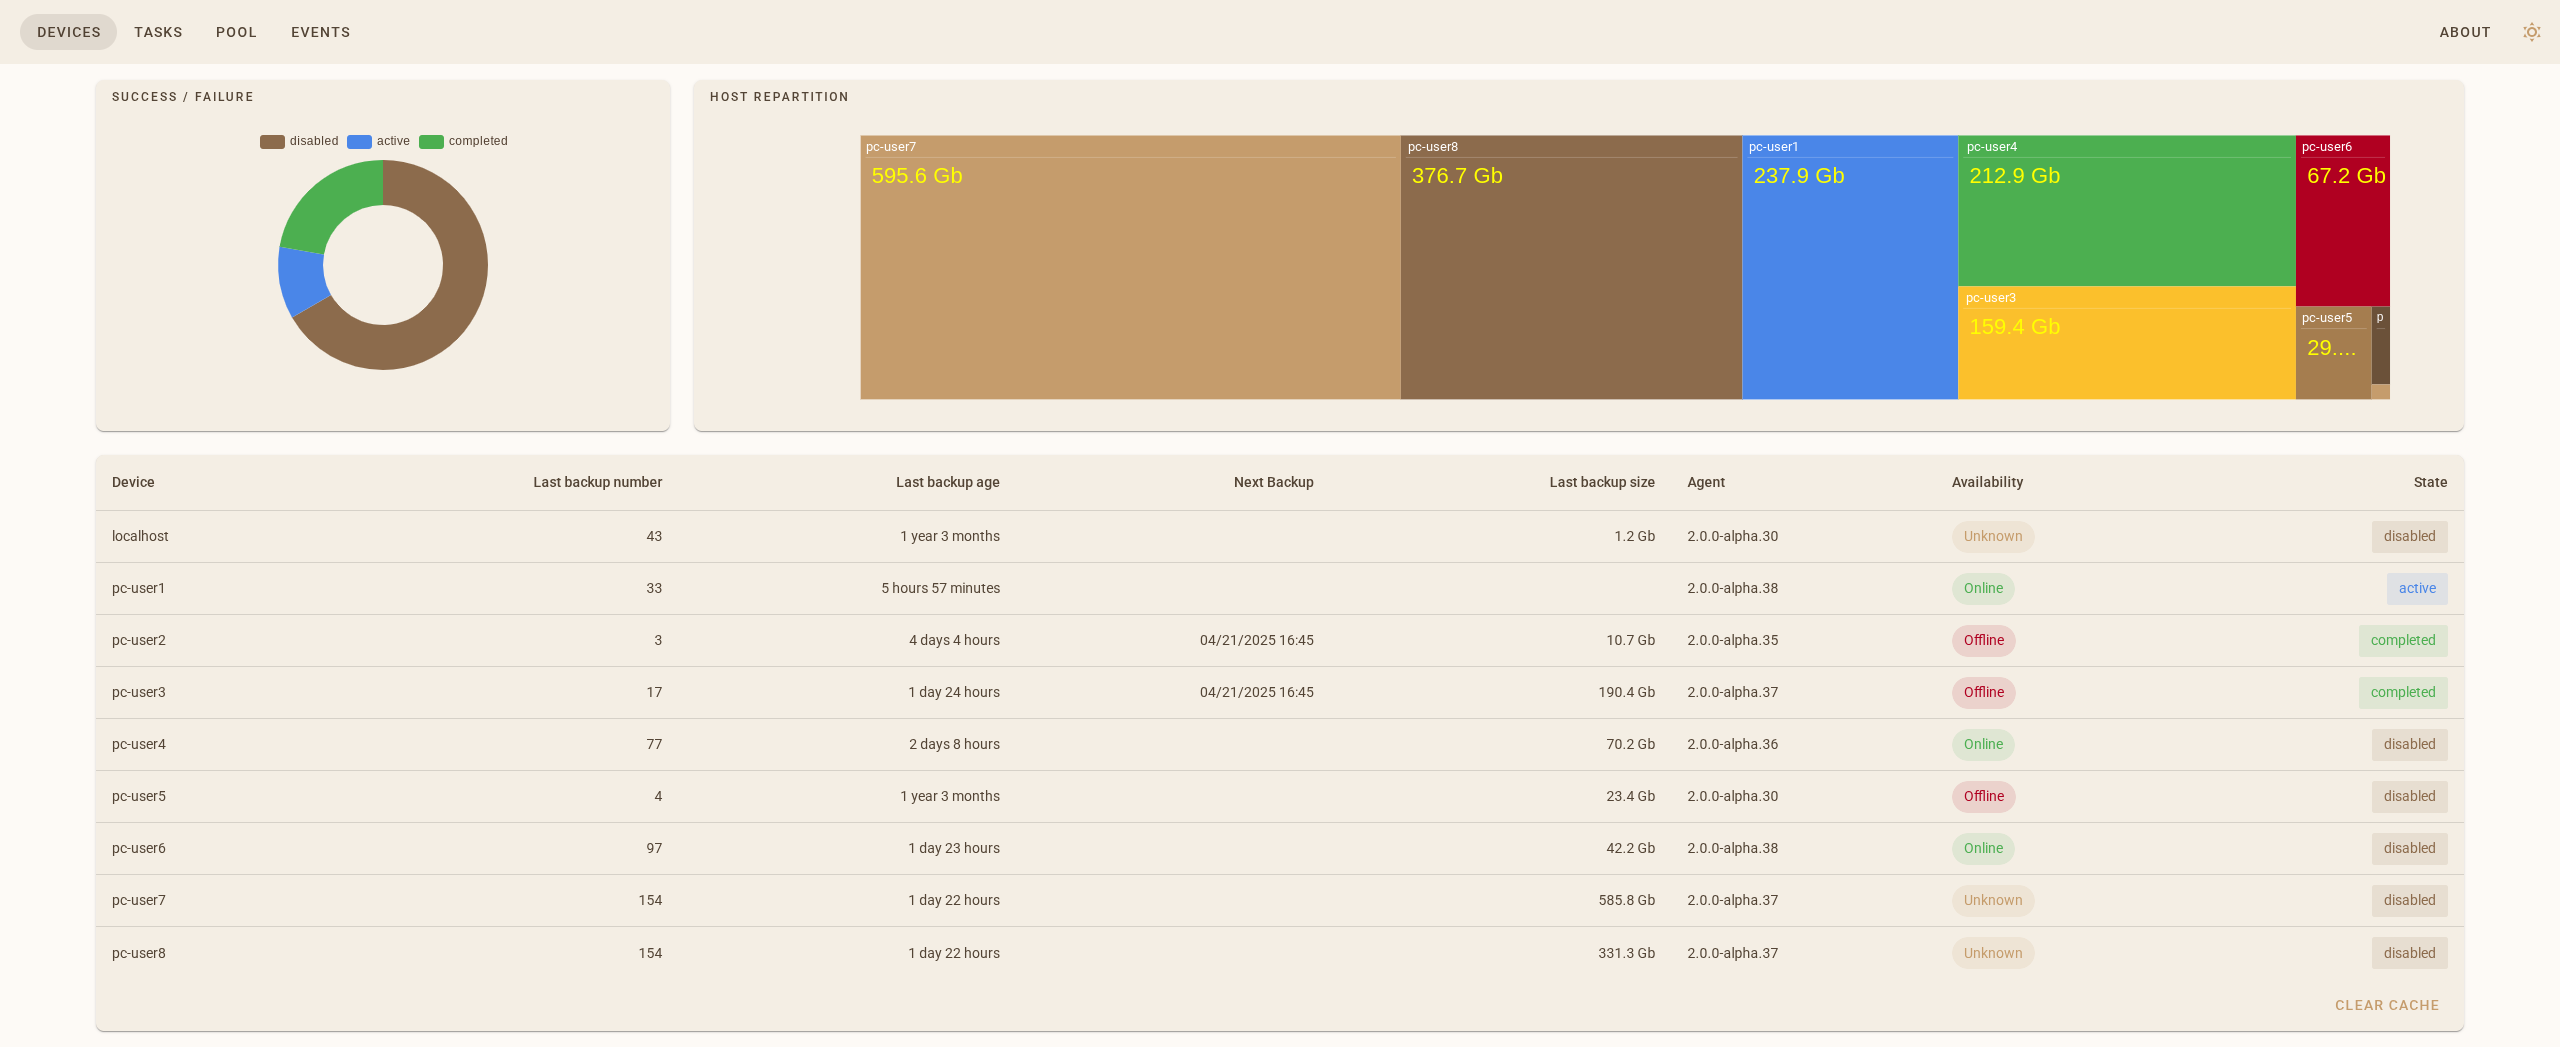Switch to the Tasks tab
Image resolution: width=2560 pixels, height=1047 pixels.
(x=158, y=32)
